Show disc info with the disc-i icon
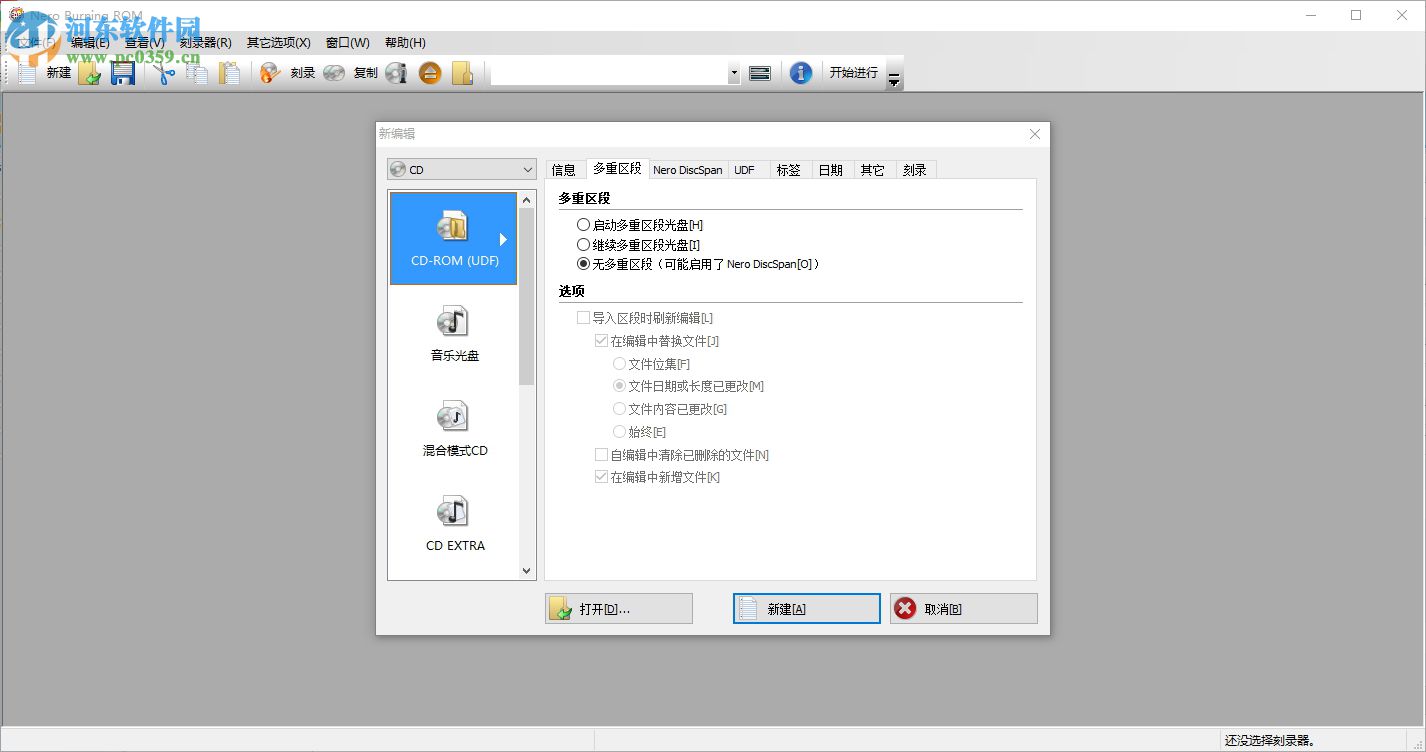This screenshot has height=752, width=1426. 397,73
